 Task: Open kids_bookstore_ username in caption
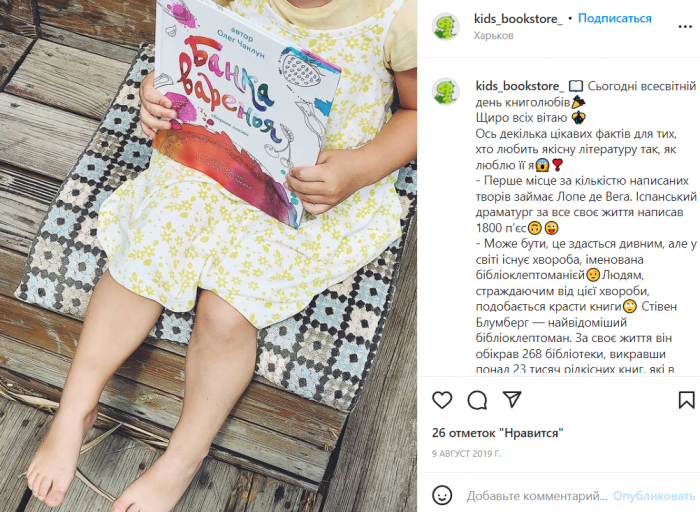tap(520, 86)
